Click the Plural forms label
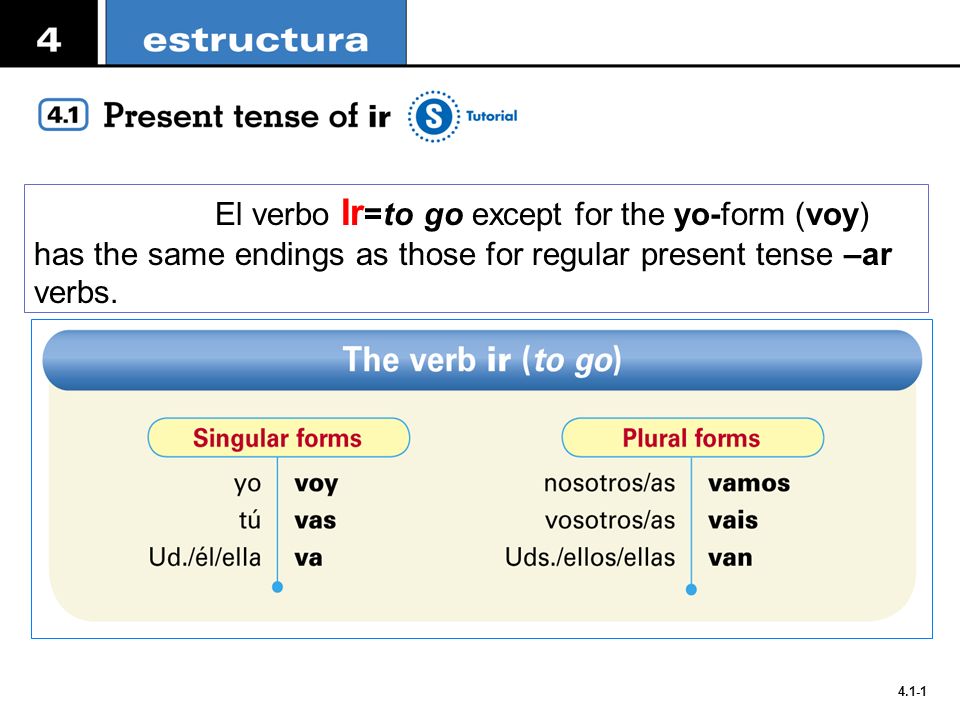 [x=692, y=438]
